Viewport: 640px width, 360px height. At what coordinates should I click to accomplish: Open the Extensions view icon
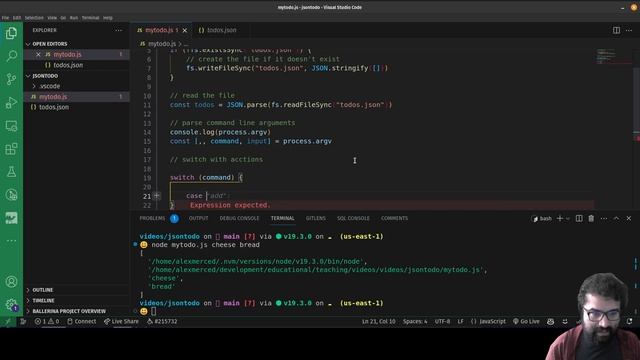coord(11,149)
